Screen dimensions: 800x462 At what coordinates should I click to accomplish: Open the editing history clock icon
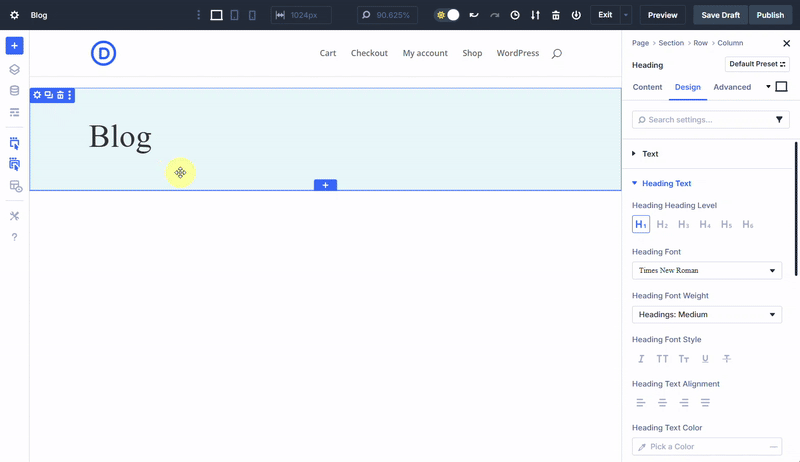click(x=515, y=15)
